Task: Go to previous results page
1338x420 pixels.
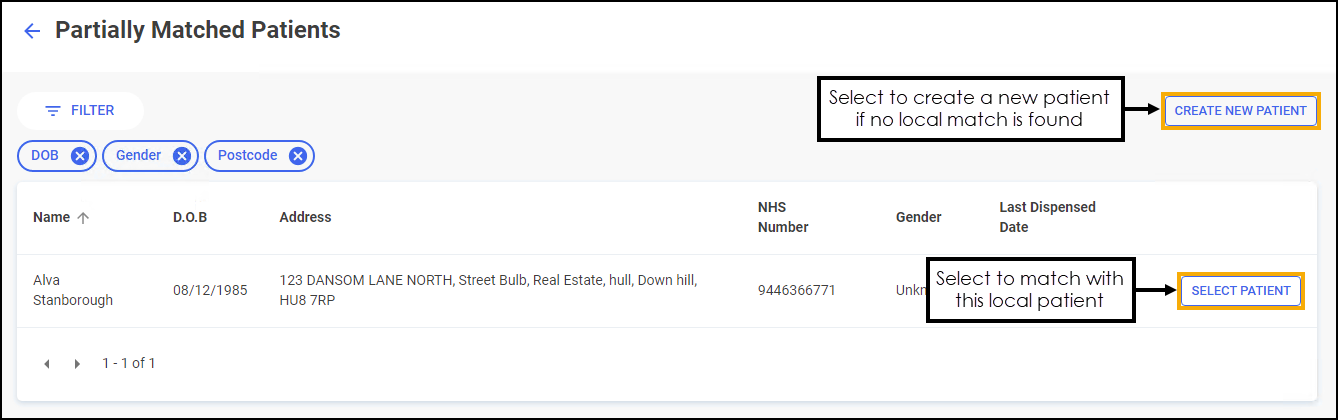Action: pos(47,364)
